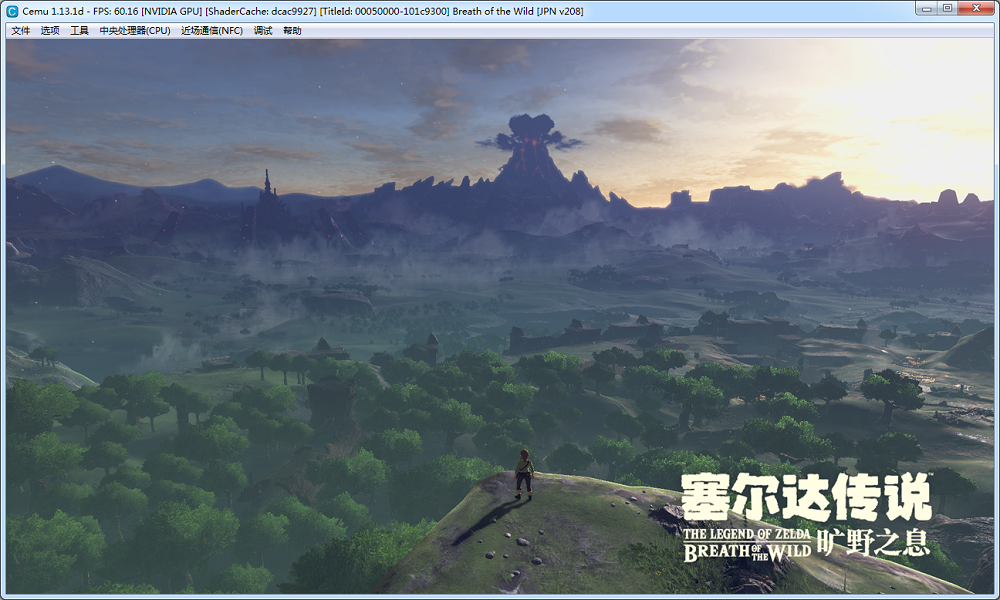Expand the 中央处理器(CPU) menu
1000x600 pixels.
pyautogui.click(x=135, y=30)
